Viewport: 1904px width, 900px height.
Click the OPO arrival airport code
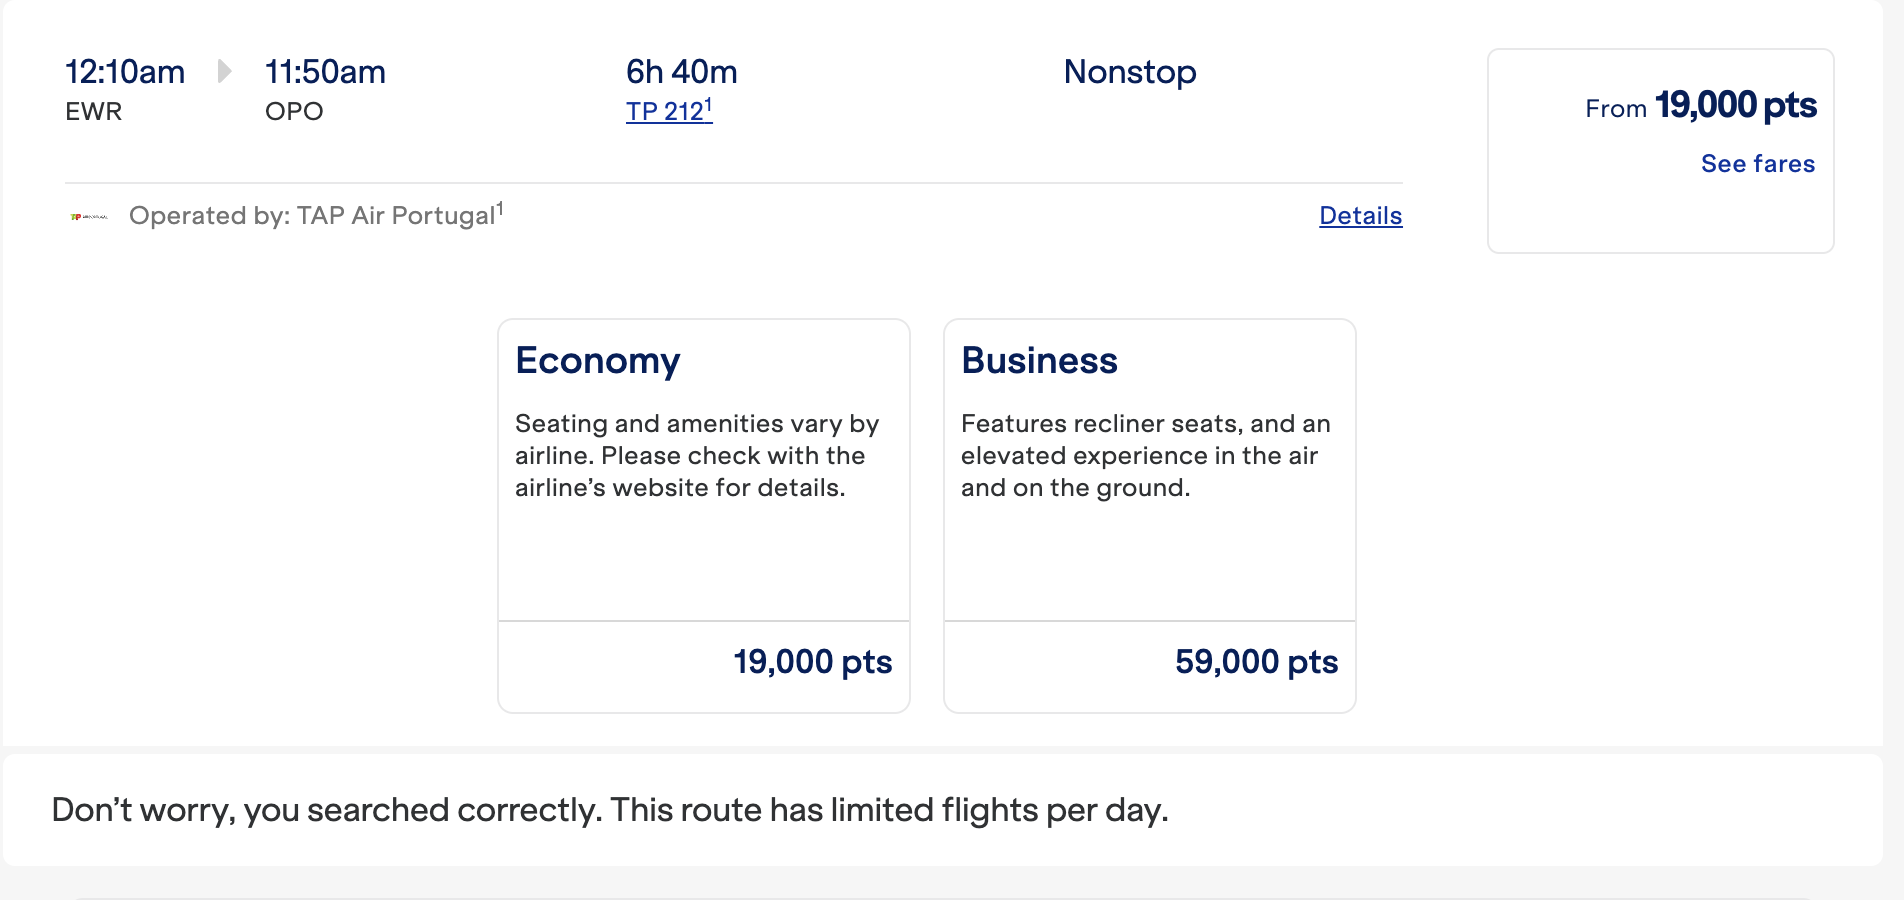click(x=292, y=111)
